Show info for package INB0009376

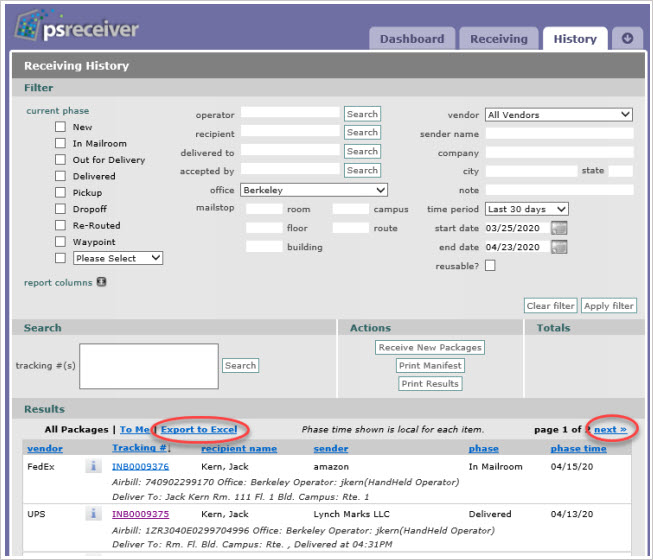pos(93,466)
